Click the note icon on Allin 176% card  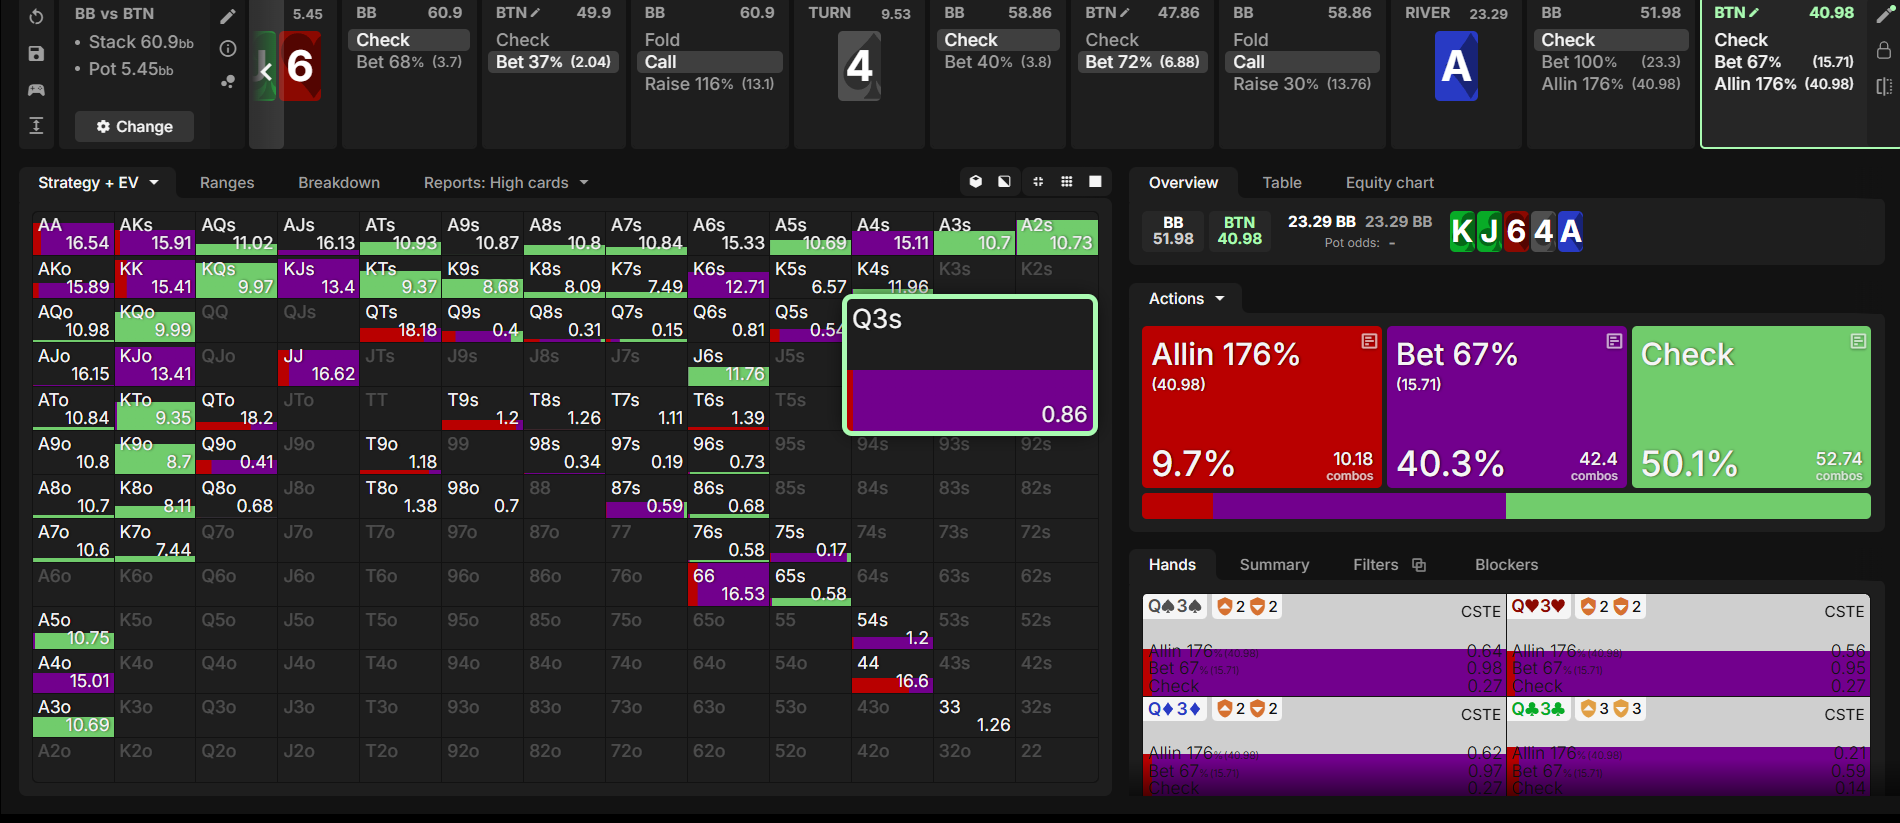pyautogui.click(x=1369, y=341)
